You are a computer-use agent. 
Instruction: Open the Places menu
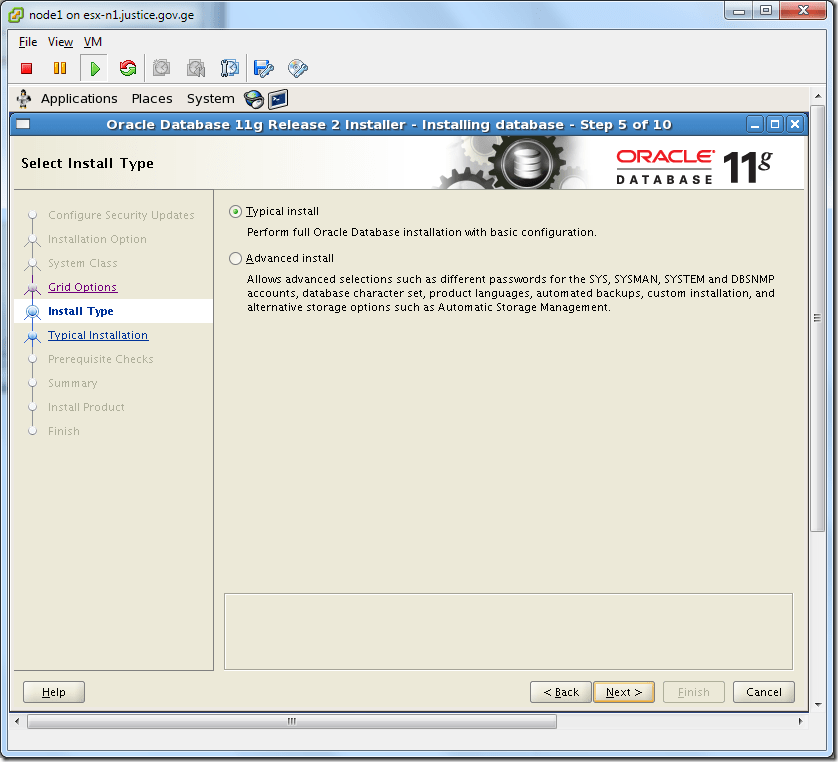pos(152,98)
